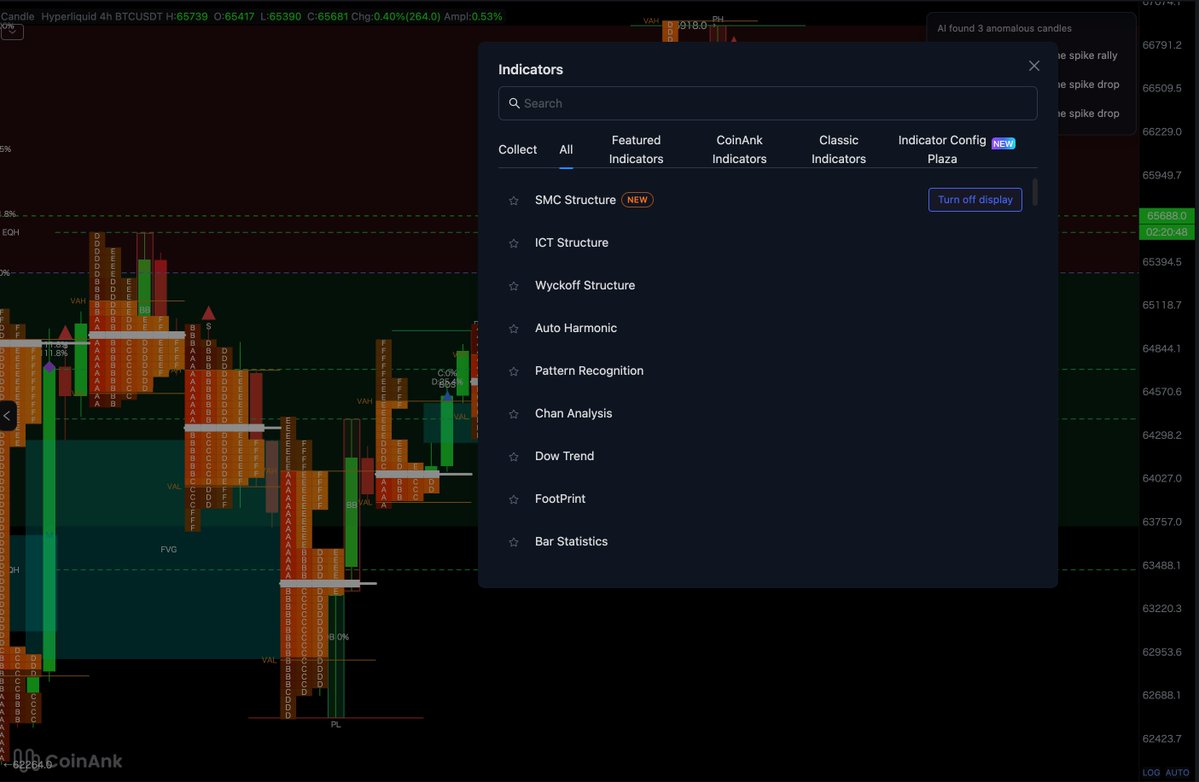Focus the indicator Search field
The width and height of the screenshot is (1199, 782).
(768, 103)
